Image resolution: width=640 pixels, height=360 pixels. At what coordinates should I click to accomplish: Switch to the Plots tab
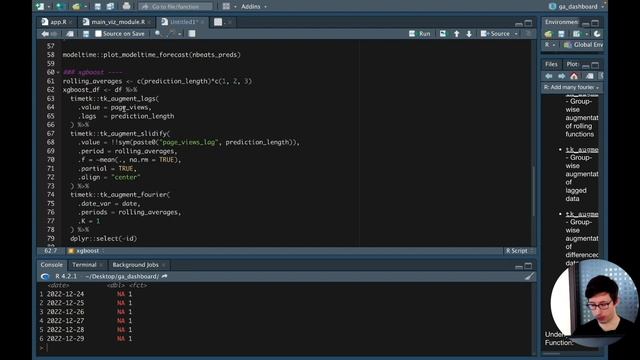tap(572, 64)
